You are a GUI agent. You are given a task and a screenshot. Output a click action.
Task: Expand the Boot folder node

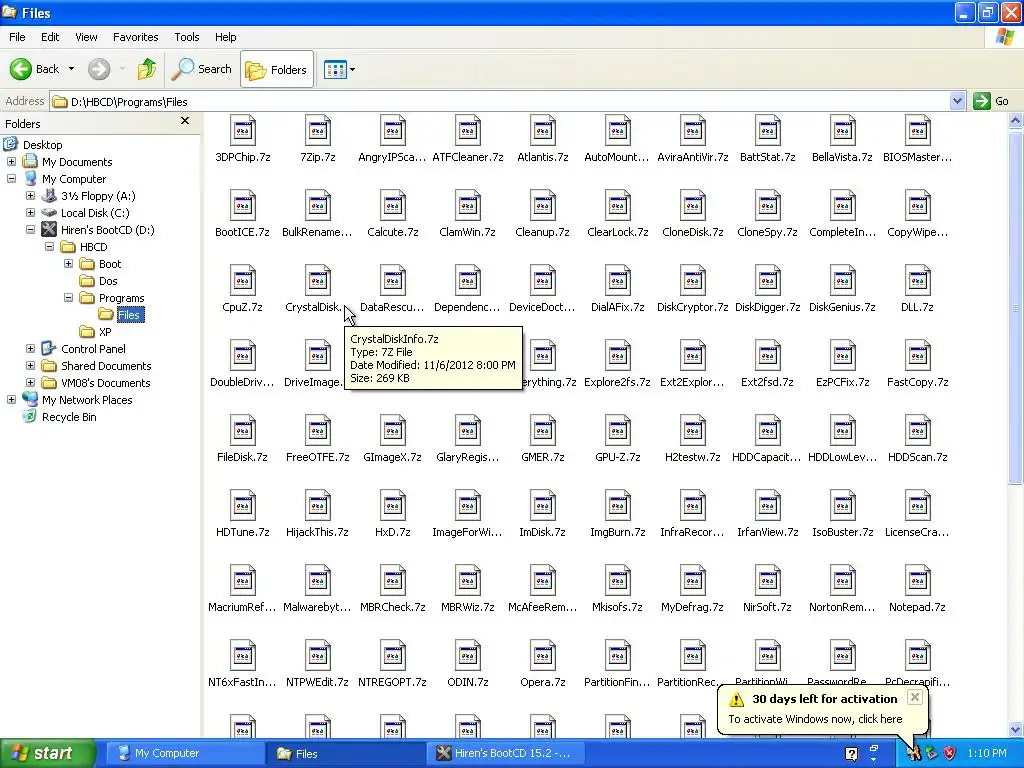coord(68,263)
